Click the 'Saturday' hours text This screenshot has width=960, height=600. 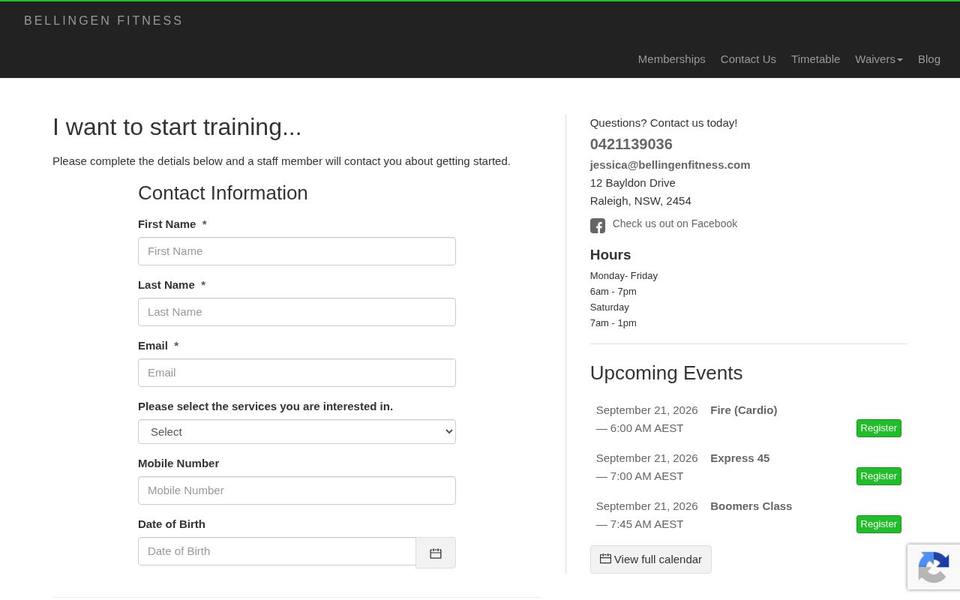coord(609,307)
